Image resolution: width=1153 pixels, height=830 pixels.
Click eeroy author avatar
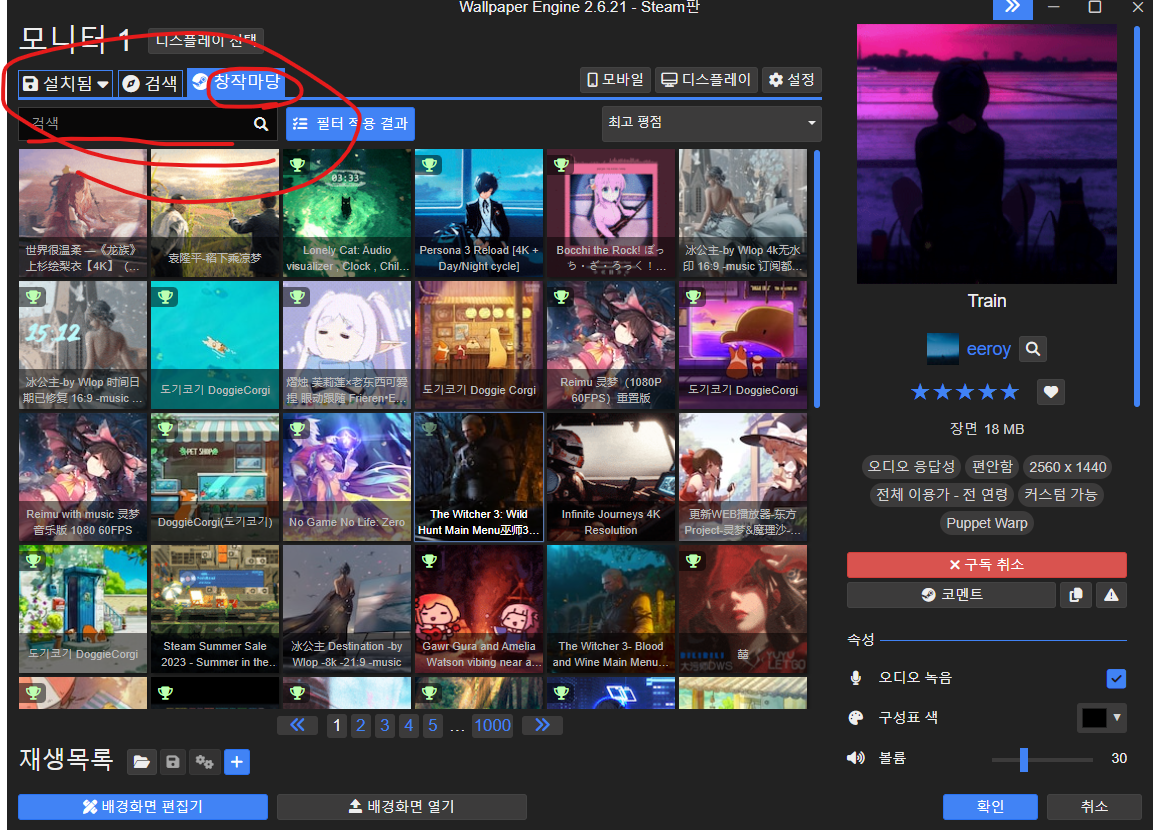(x=943, y=349)
